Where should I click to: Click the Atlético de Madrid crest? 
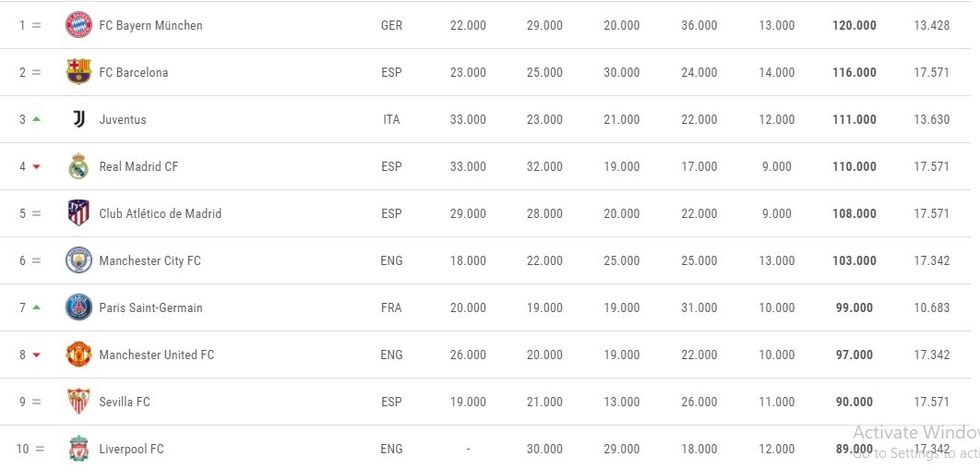(x=78, y=213)
